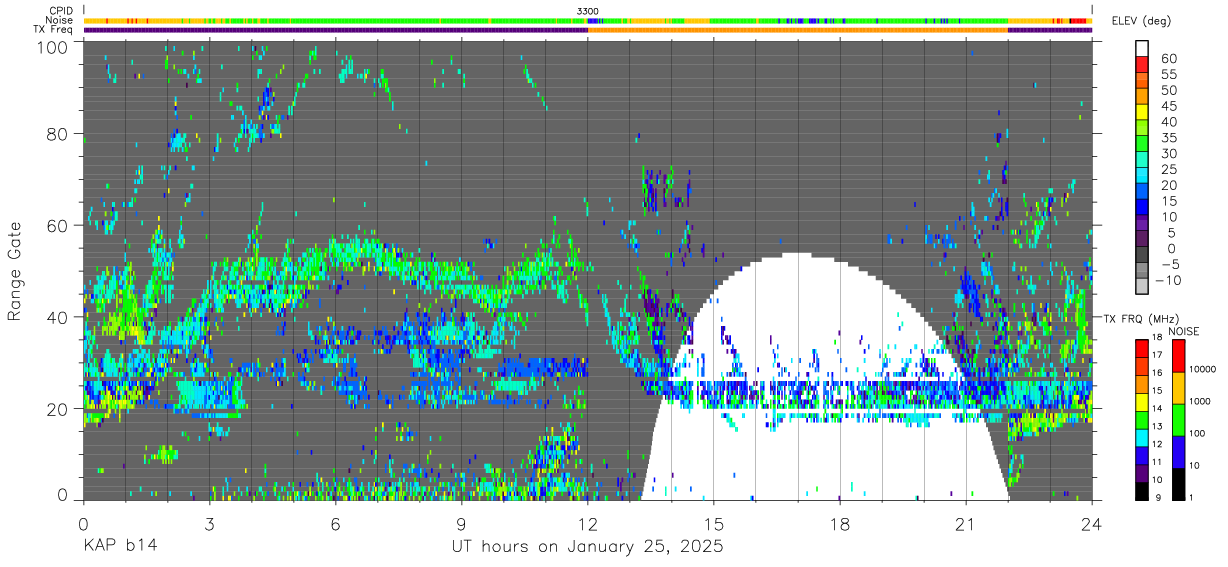
Task: Click the KAP b14 radar label
Action: tap(119, 546)
